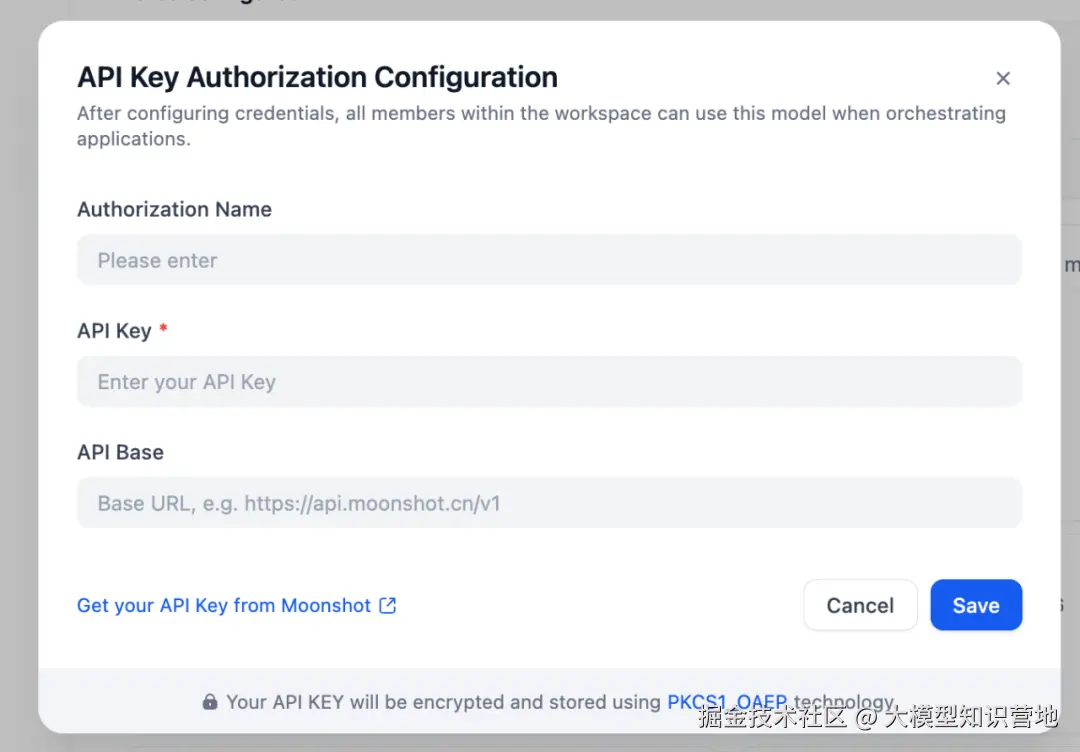This screenshot has height=752, width=1080.
Task: Click the 掘金技术社区 watermark text
Action: [773, 716]
